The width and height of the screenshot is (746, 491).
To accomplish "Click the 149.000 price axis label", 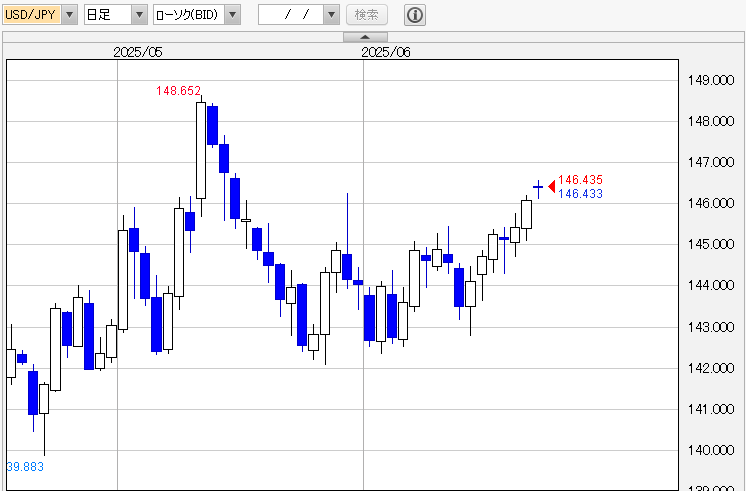I will click(711, 80).
